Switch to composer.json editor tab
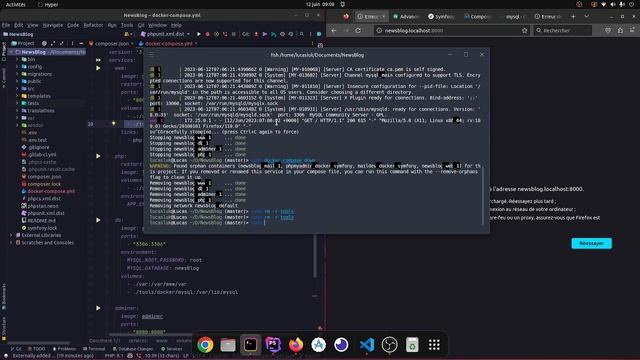This screenshot has width=640, height=360. point(111,44)
